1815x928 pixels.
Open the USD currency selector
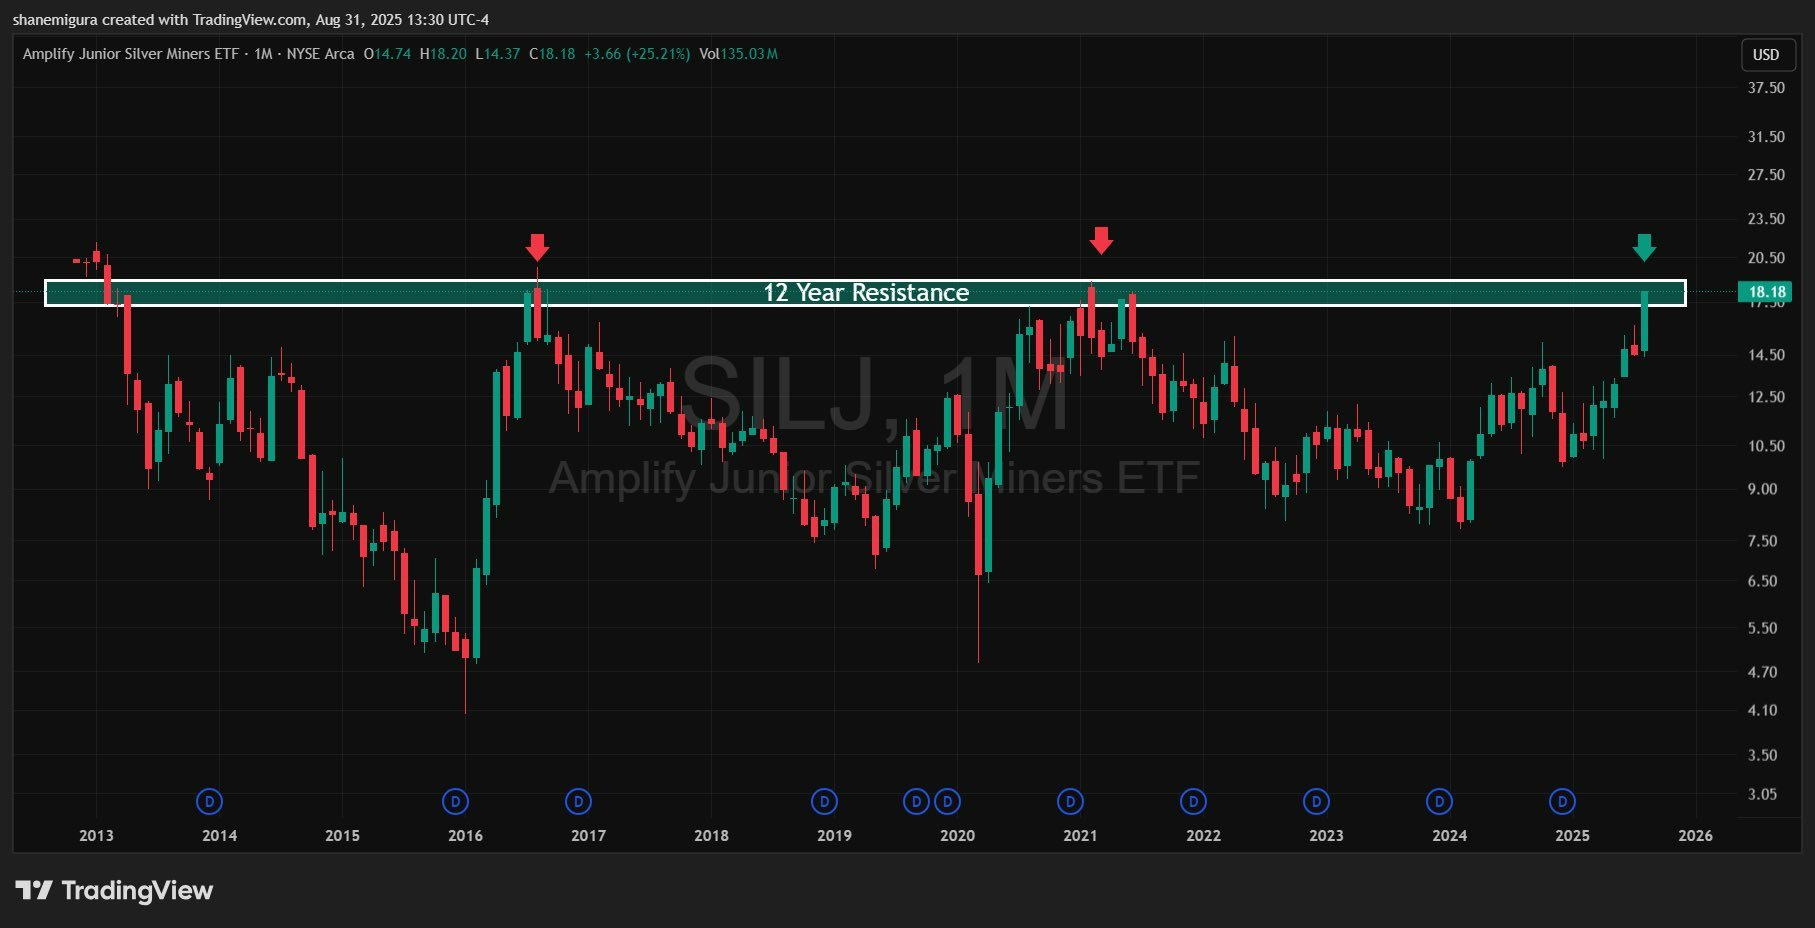point(1765,55)
